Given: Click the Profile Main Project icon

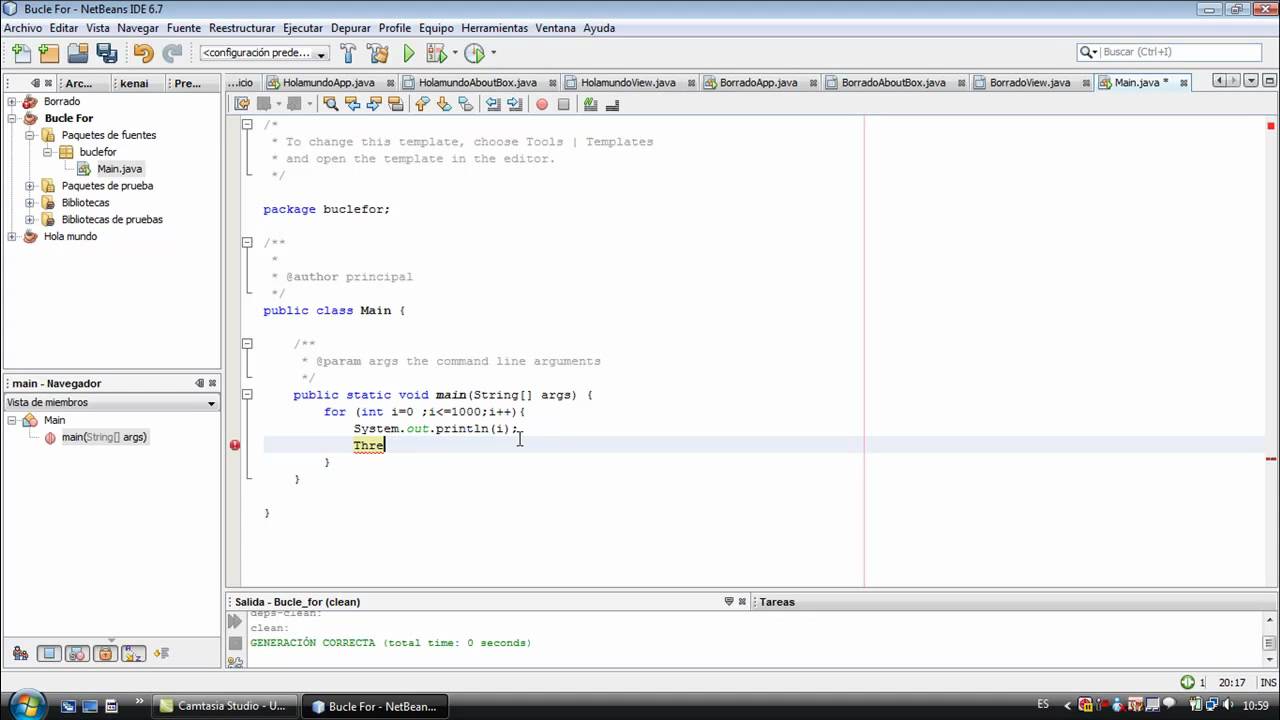Looking at the screenshot, I should pos(474,53).
